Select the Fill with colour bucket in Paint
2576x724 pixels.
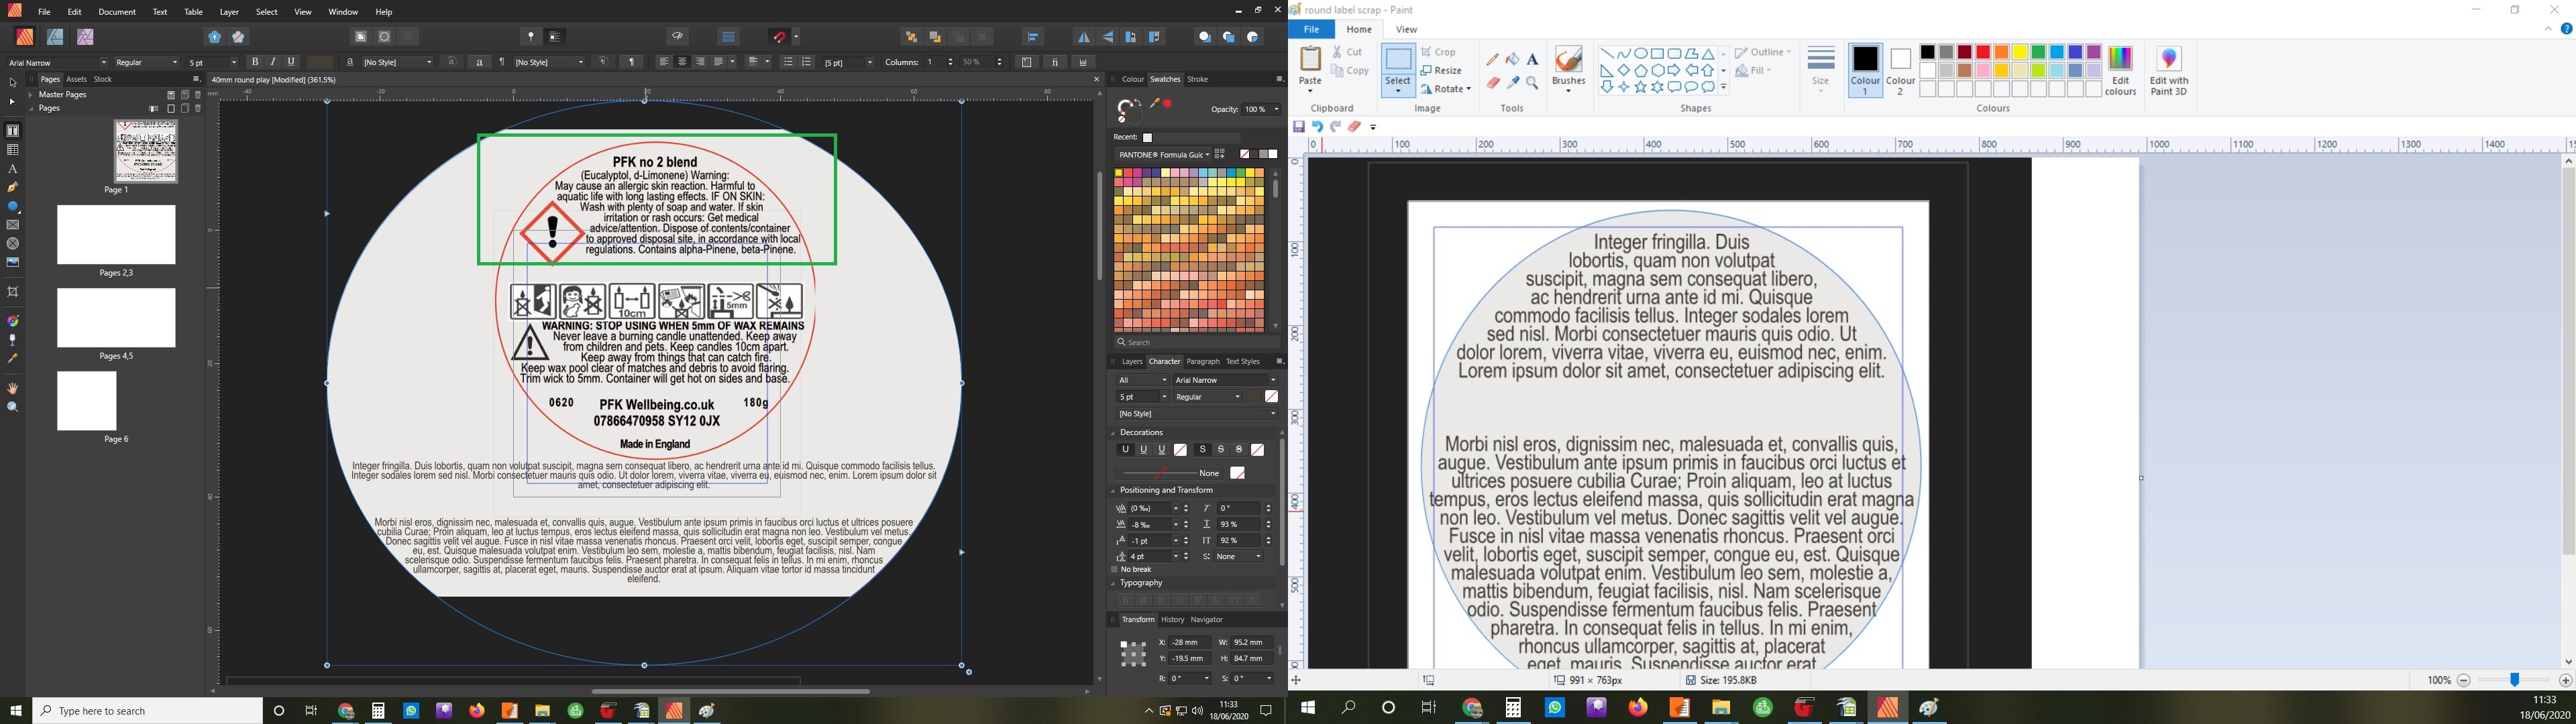pyautogui.click(x=1513, y=60)
